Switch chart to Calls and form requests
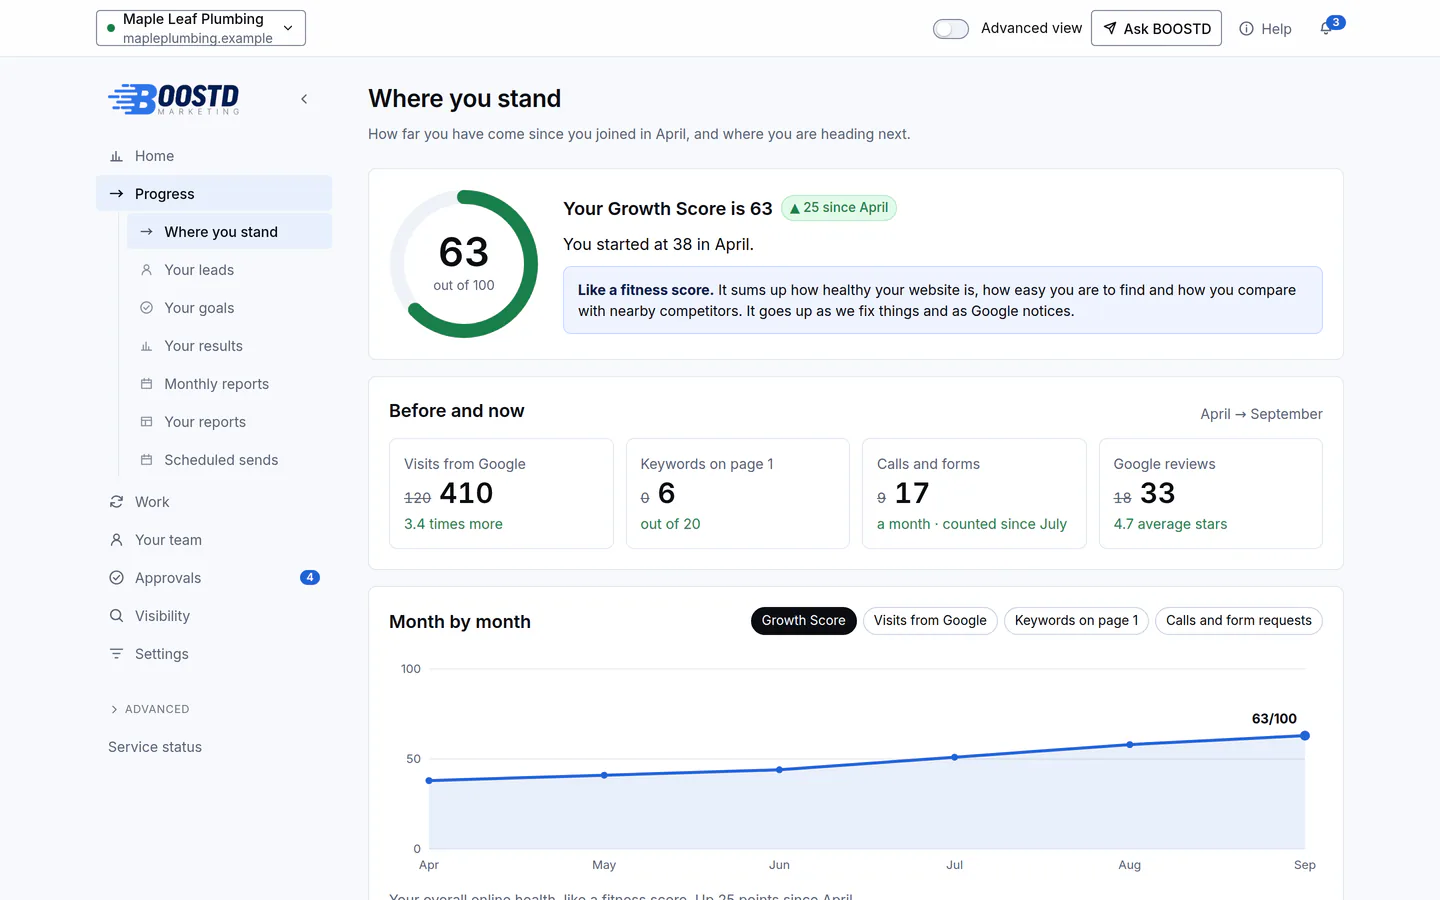This screenshot has height=900, width=1440. click(x=1238, y=621)
